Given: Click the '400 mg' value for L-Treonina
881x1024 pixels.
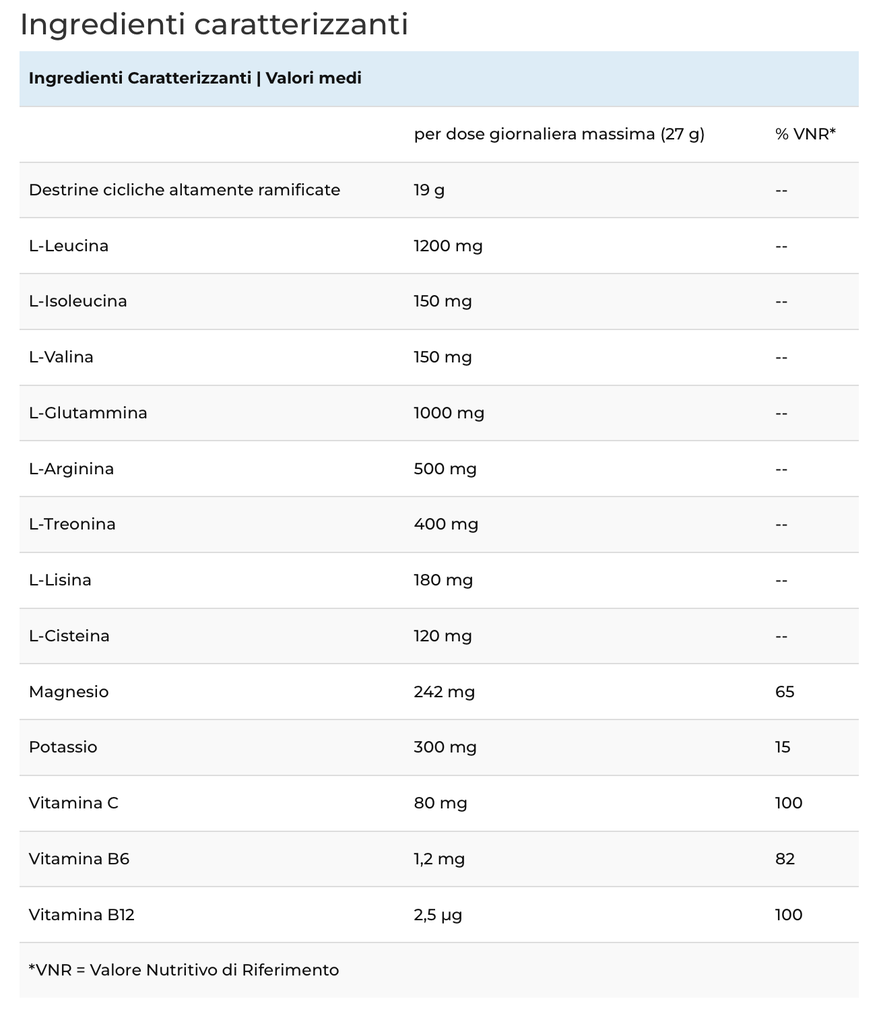Looking at the screenshot, I should coord(446,524).
